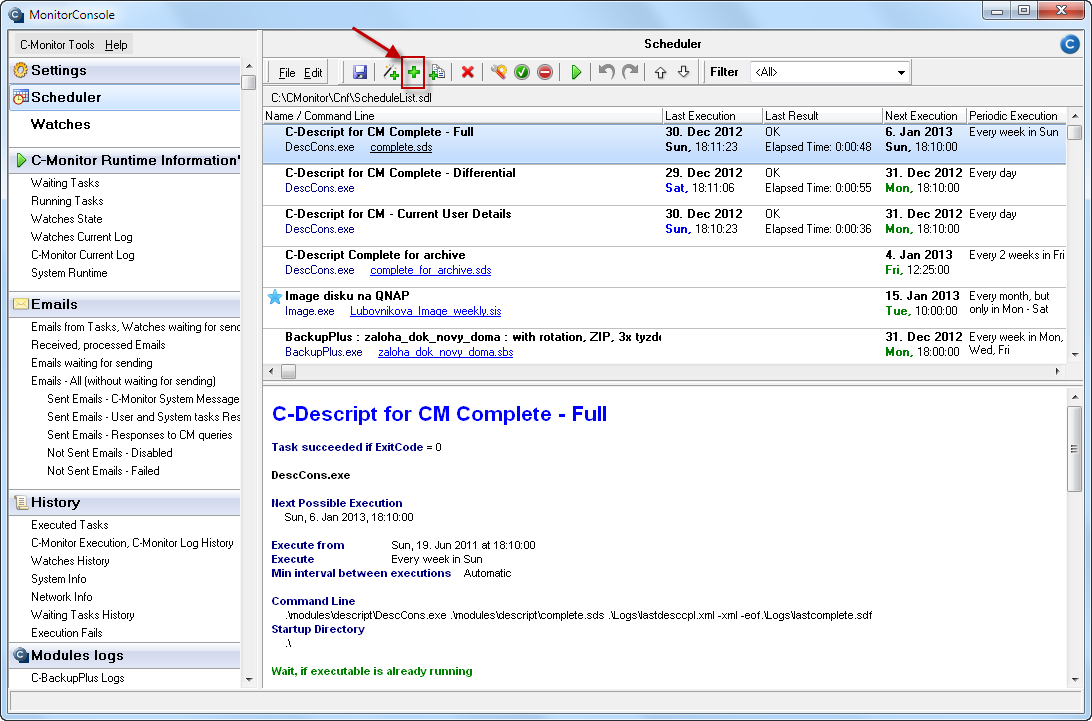Screen dimensions: 1092x721
Task: Enable the selected task (green check icon)
Action: tap(522, 72)
